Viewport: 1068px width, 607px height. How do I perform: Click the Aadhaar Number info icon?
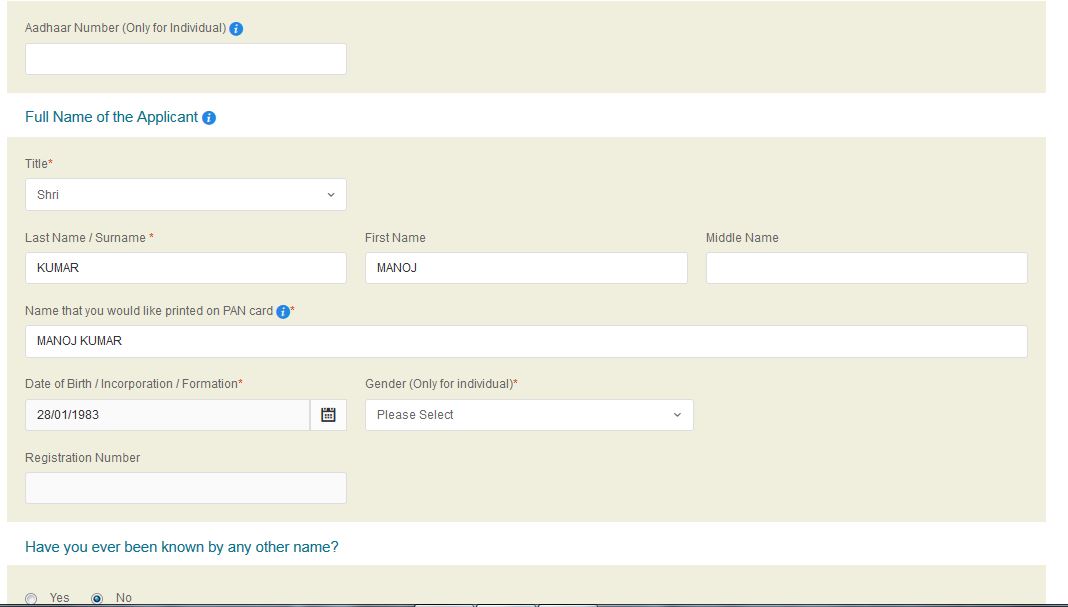[236, 29]
